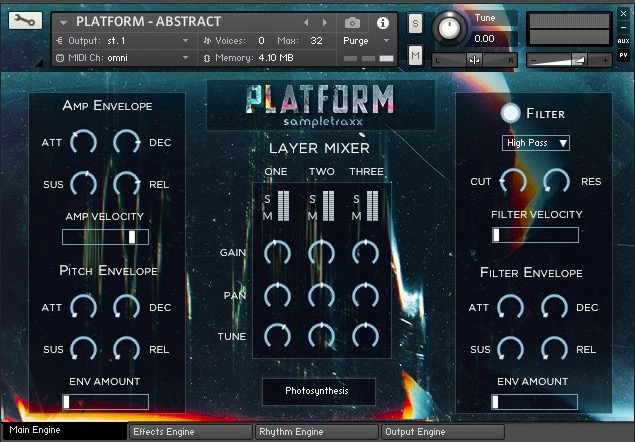Click the PAN knob for layer TWO
Screen dimensions: 635x442
coord(322,296)
